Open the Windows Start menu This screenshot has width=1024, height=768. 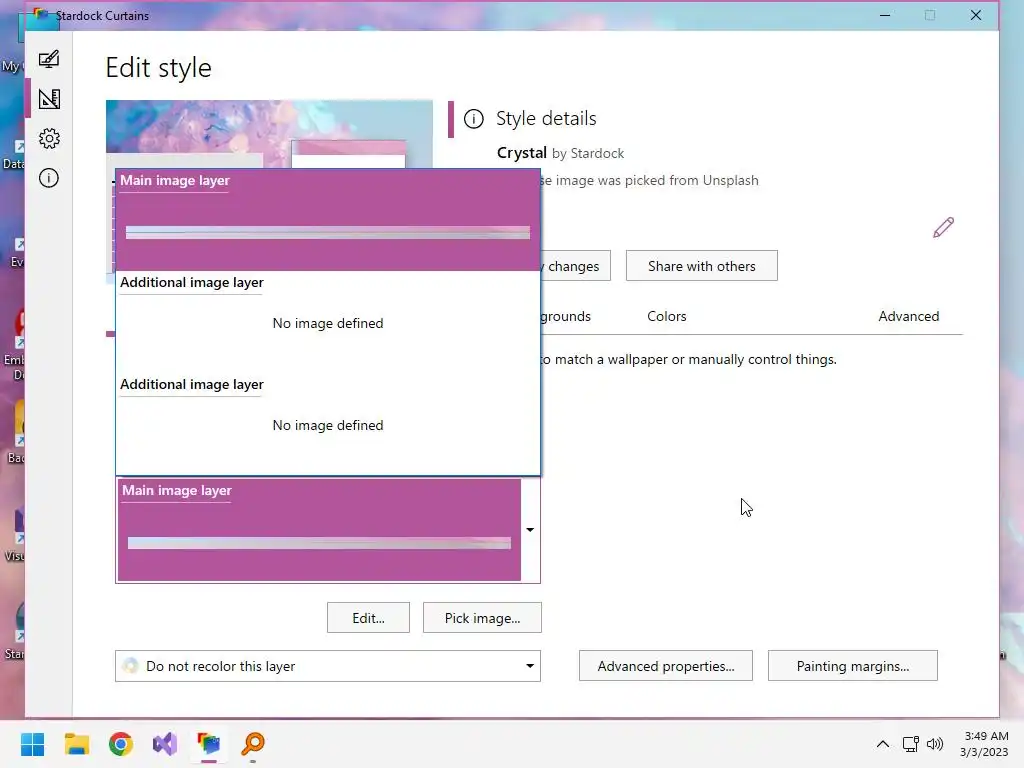(32, 744)
